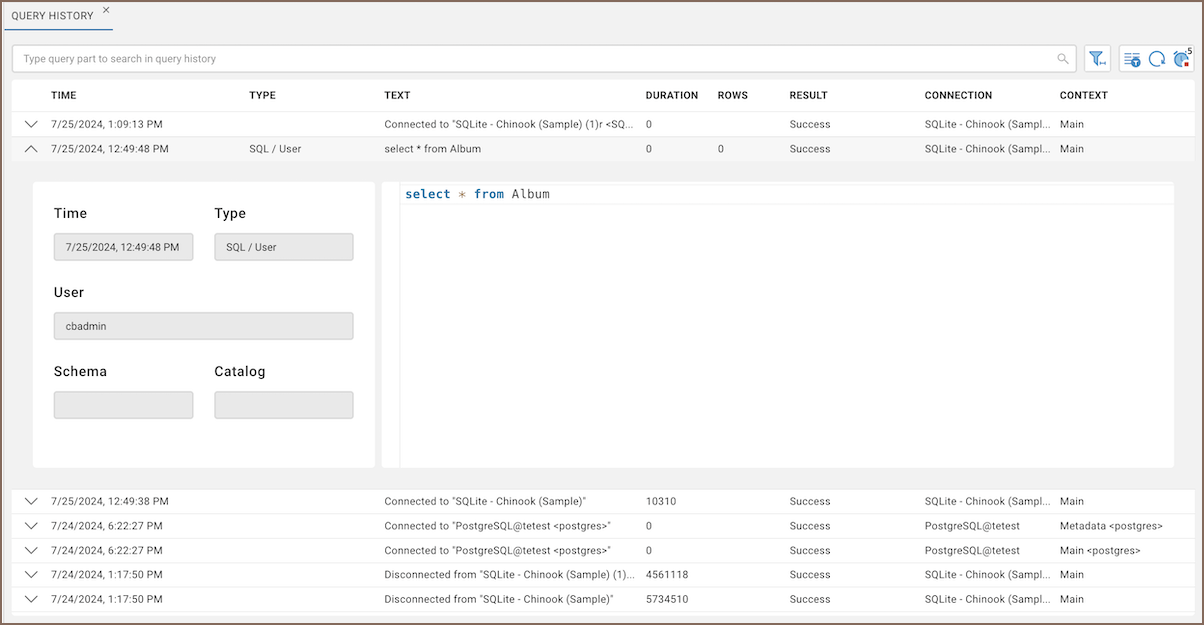Close the Query History tab
Image resolution: width=1204 pixels, height=625 pixels.
tap(107, 10)
